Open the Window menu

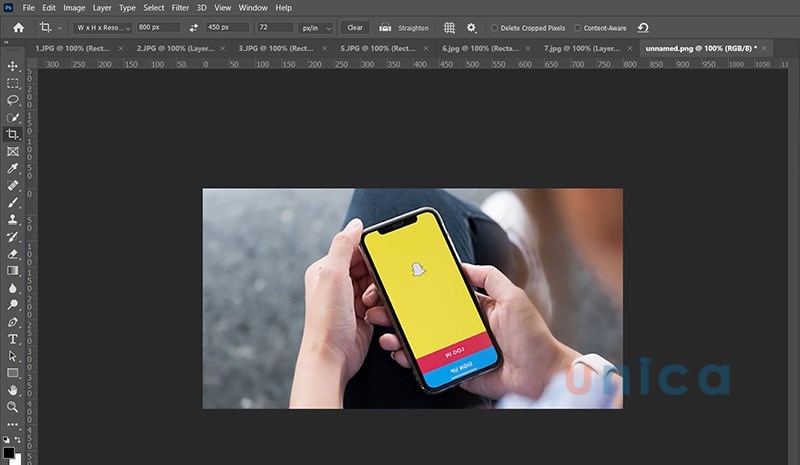pyautogui.click(x=253, y=8)
